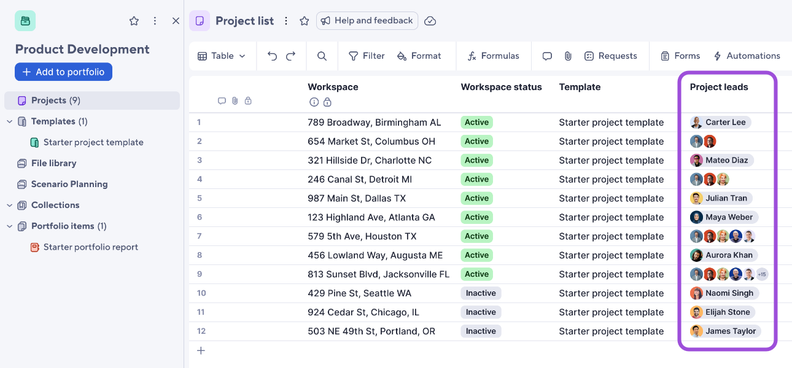This screenshot has width=792, height=368.
Task: Click James Taylor project lead chip
Action: coord(725,331)
